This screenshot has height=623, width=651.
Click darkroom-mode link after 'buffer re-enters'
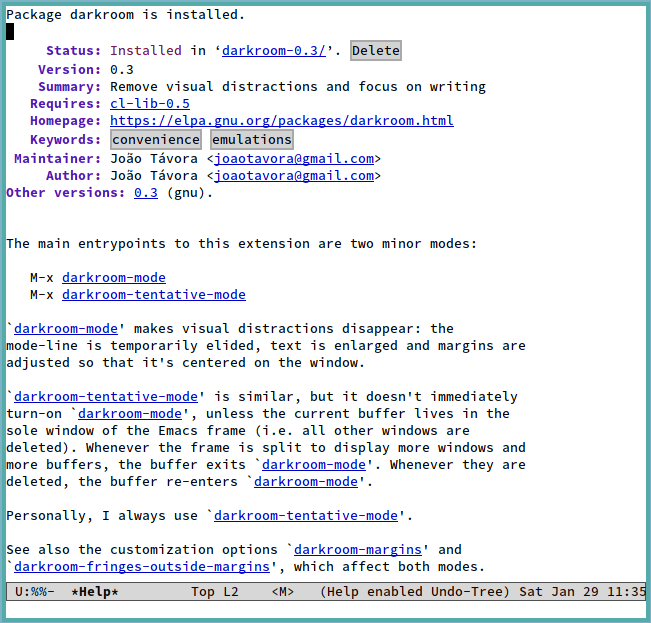tap(306, 481)
